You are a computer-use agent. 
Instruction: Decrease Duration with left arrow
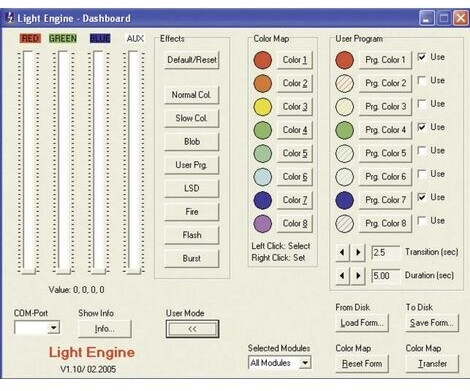(x=342, y=276)
